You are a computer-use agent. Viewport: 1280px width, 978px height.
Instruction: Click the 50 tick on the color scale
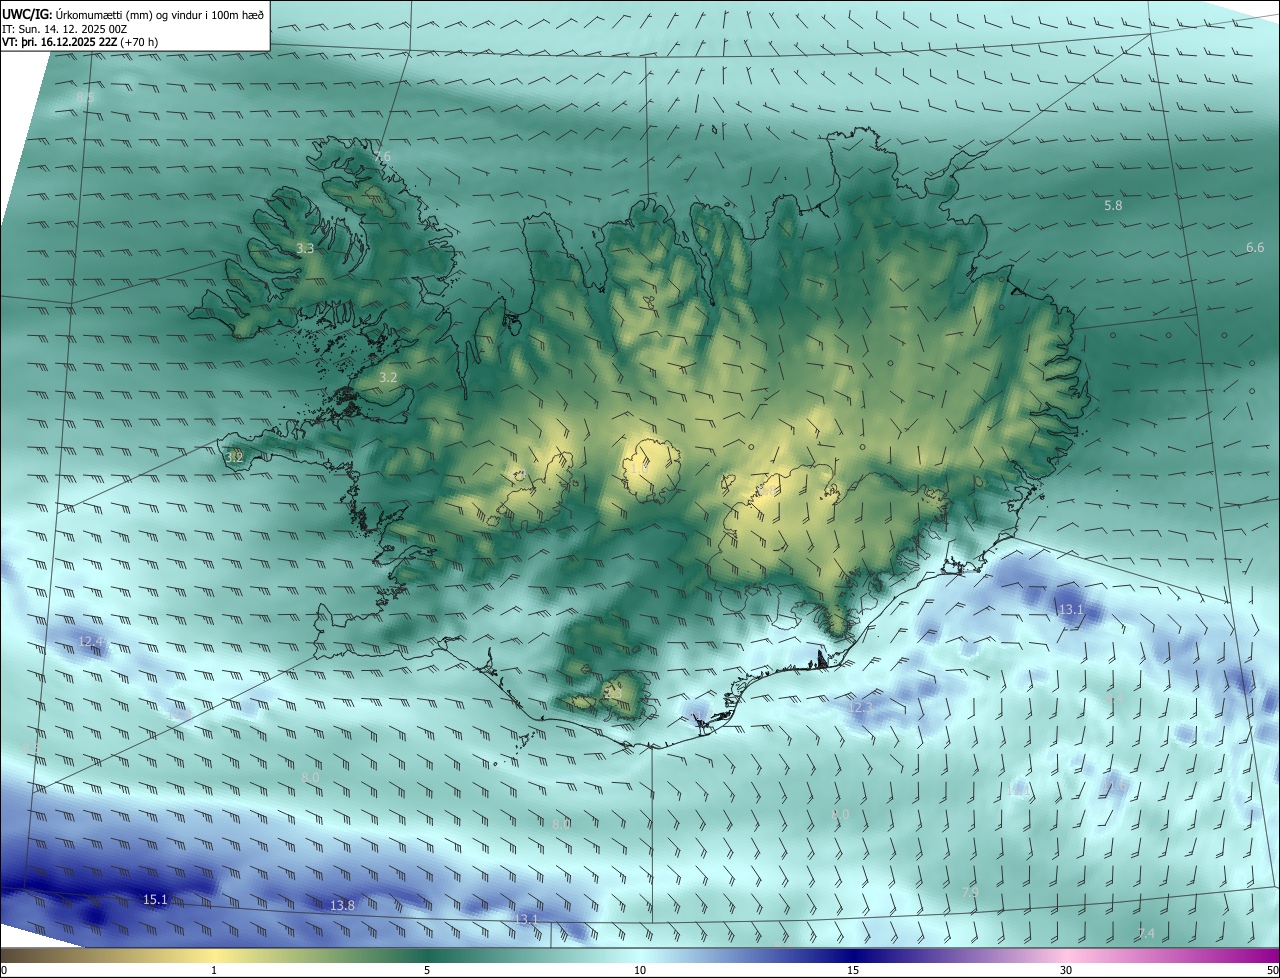[1271, 970]
